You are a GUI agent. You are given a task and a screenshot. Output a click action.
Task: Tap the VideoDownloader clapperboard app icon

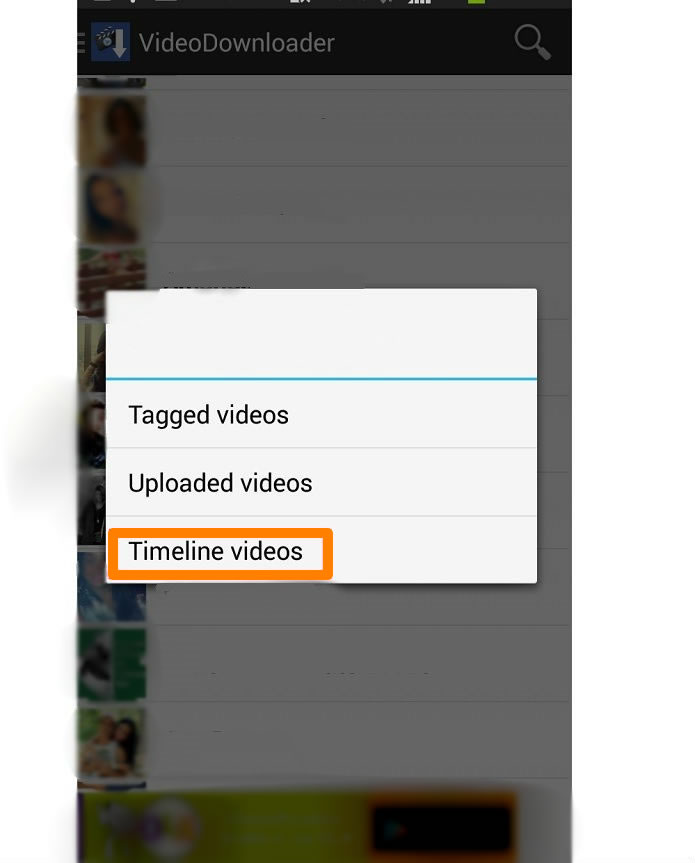(111, 42)
